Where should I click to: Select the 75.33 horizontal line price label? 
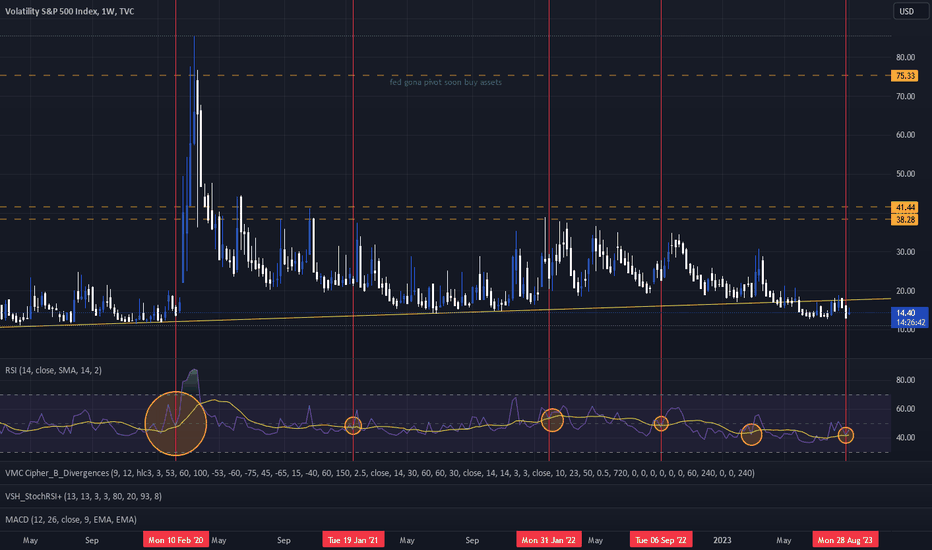(905, 76)
